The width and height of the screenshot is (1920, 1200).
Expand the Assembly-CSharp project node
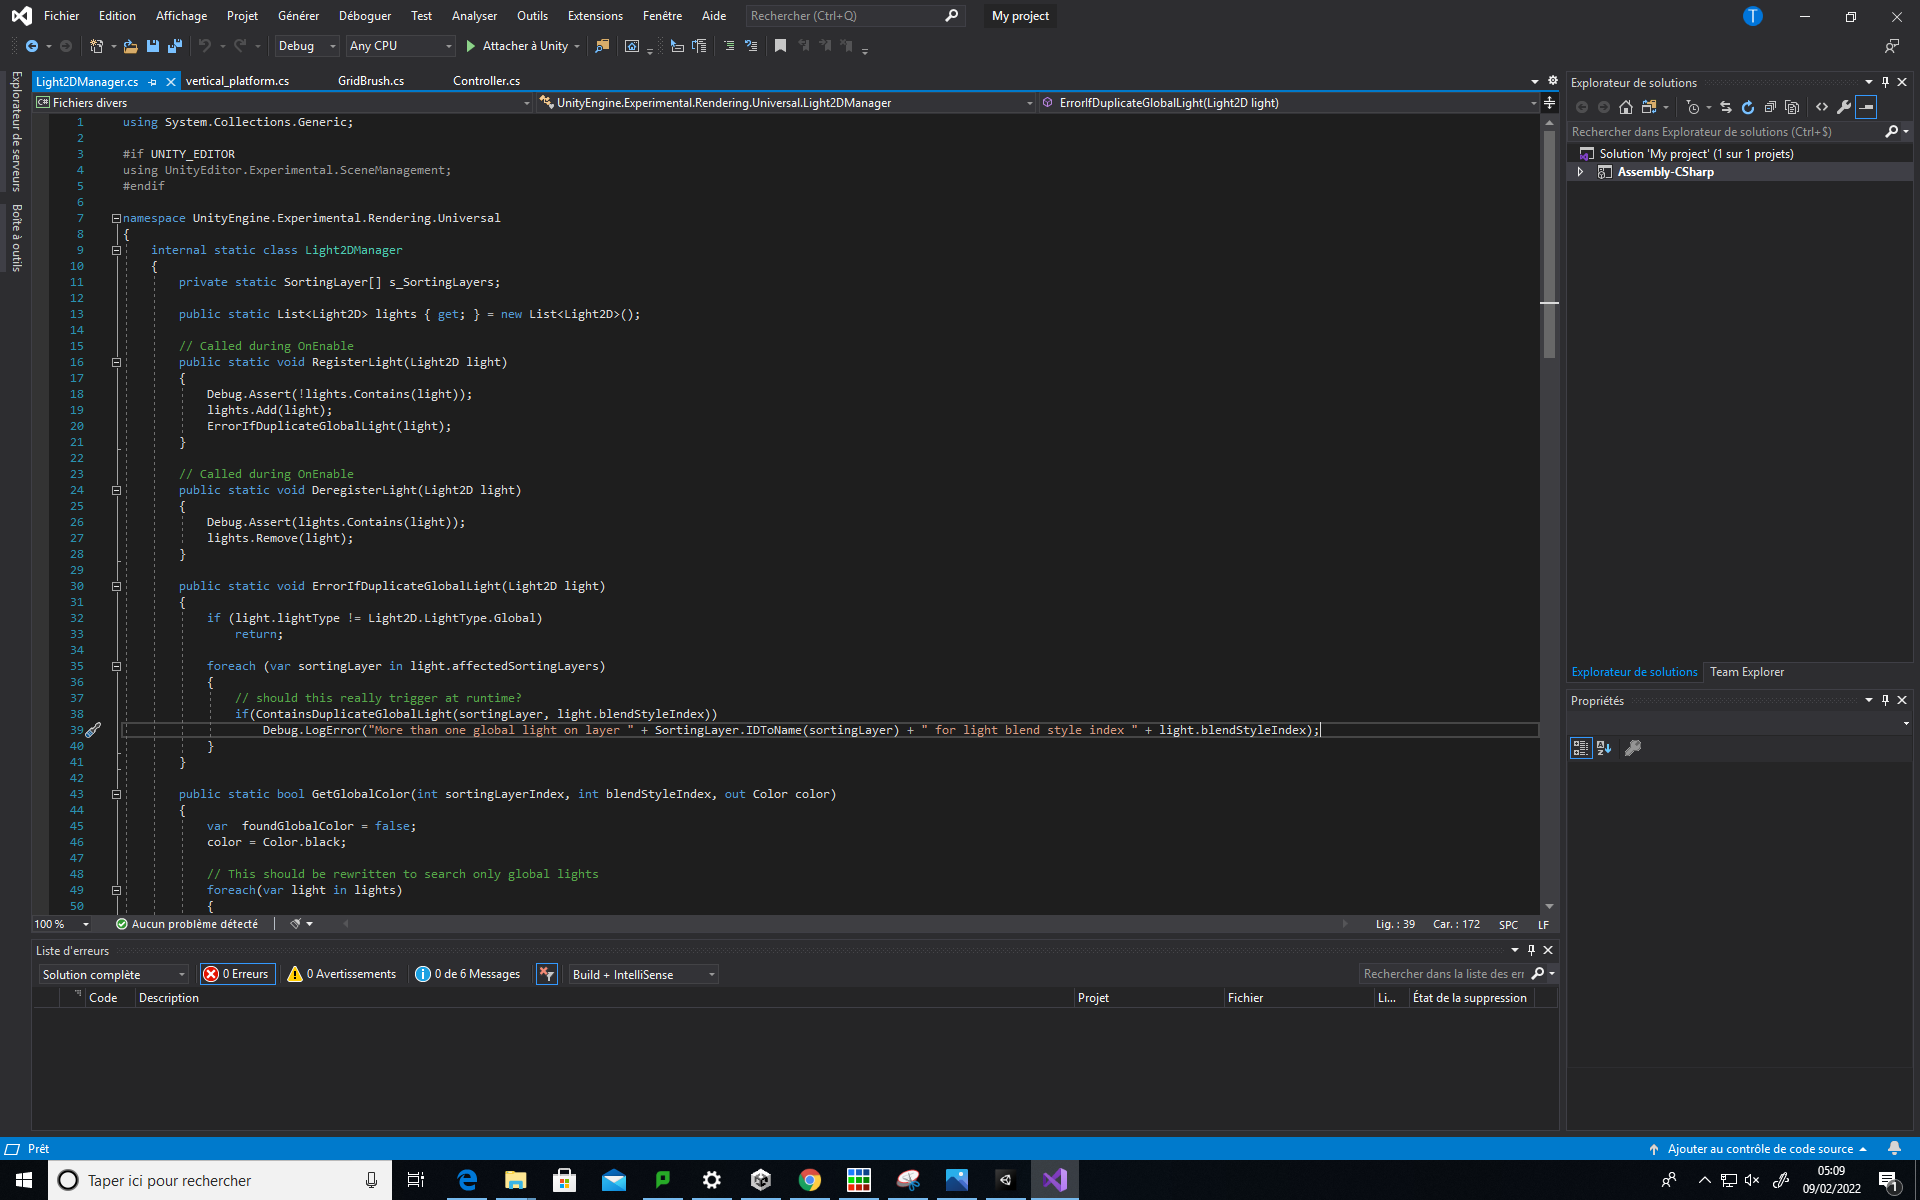point(1580,172)
